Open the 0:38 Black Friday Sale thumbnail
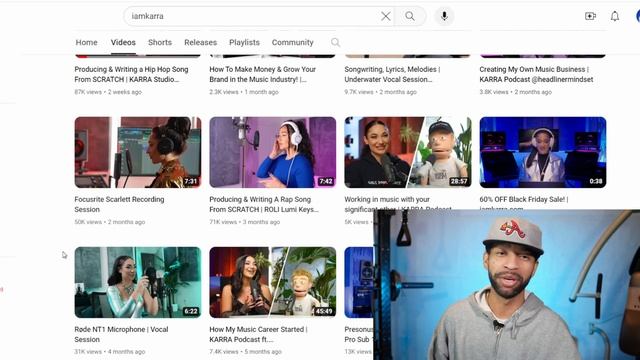640x360 pixels. click(x=543, y=152)
